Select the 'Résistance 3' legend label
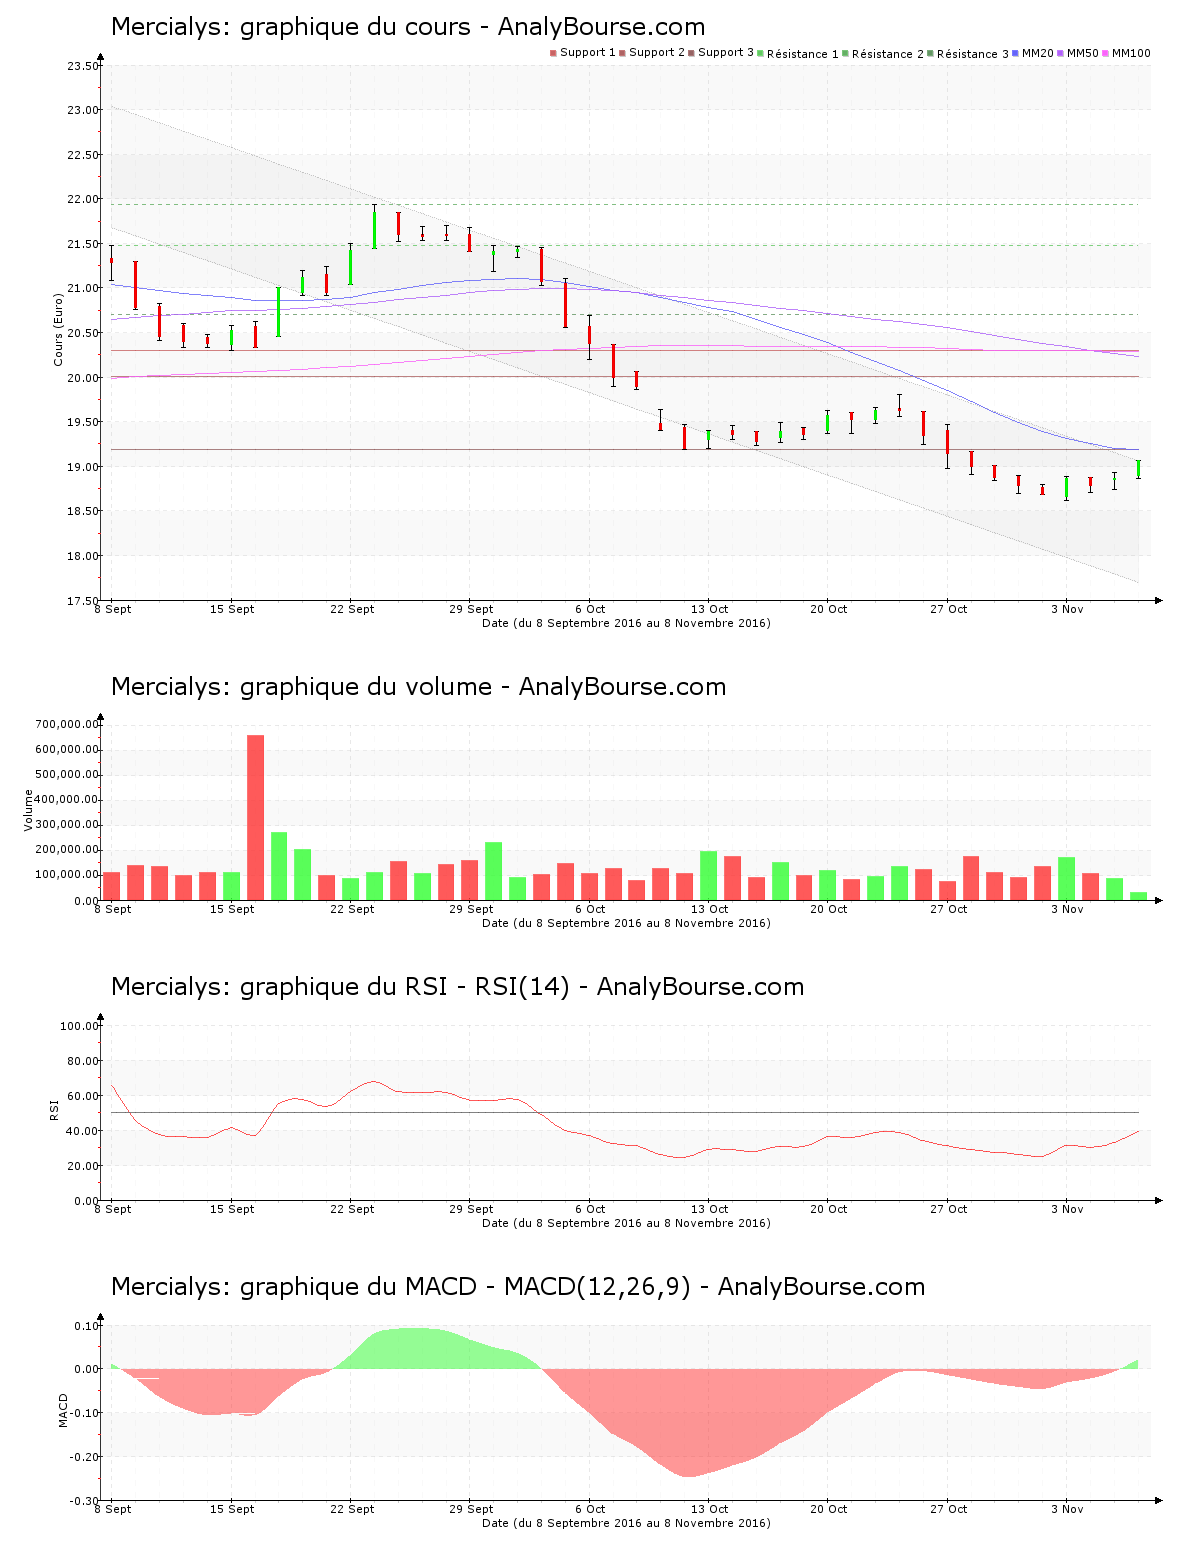 [x=973, y=54]
